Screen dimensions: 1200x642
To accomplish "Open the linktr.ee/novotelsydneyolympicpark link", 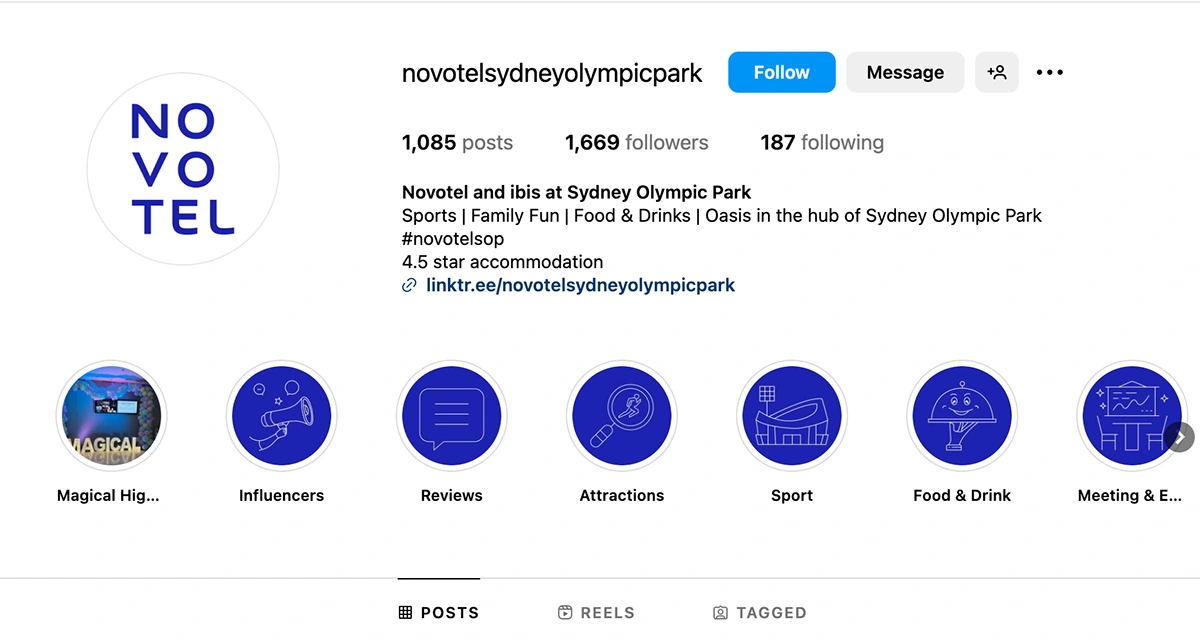I will [x=580, y=285].
